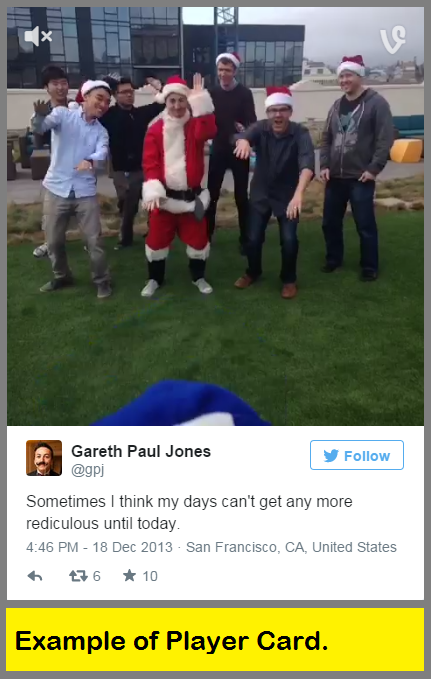
Task: Unmute the Vine video sound
Action: pos(38,36)
